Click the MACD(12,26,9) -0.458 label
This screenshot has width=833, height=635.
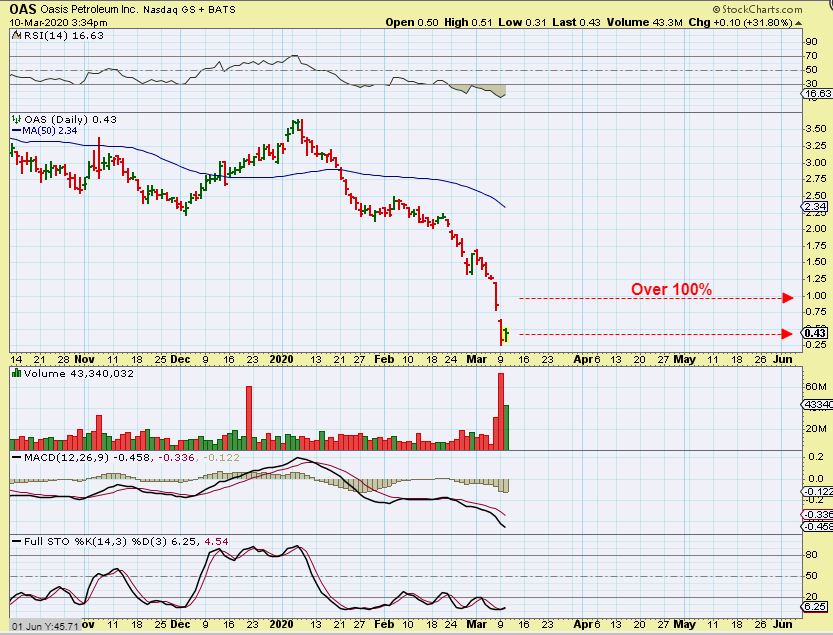pyautogui.click(x=88, y=458)
